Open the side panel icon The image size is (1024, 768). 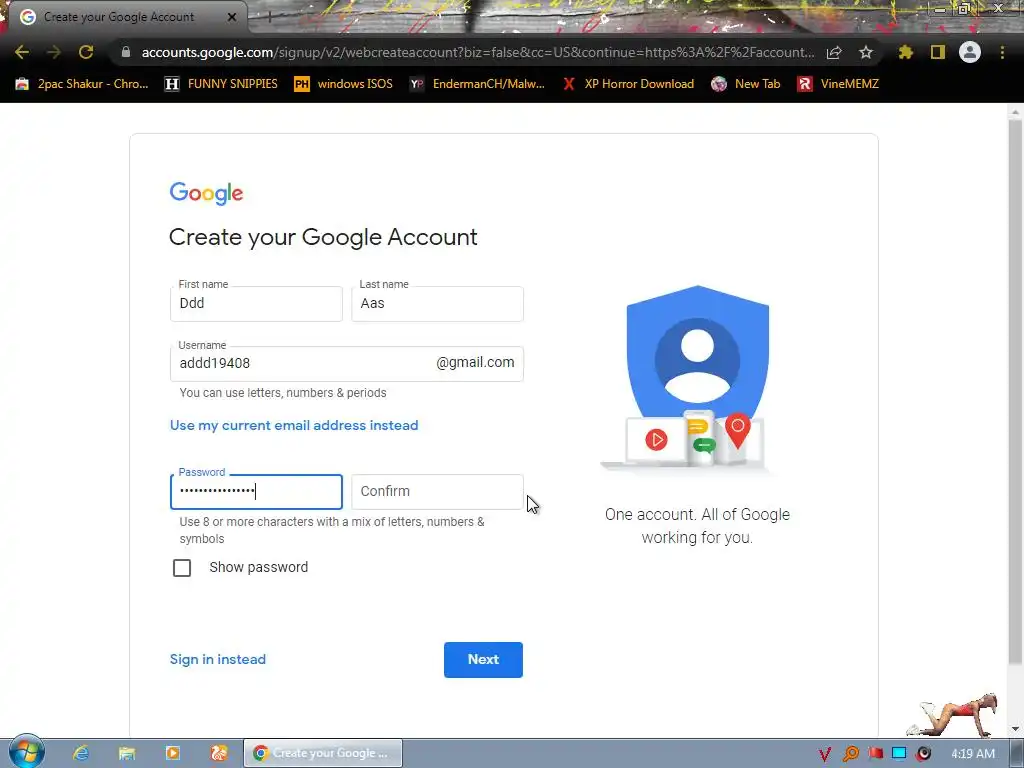[x=938, y=52]
